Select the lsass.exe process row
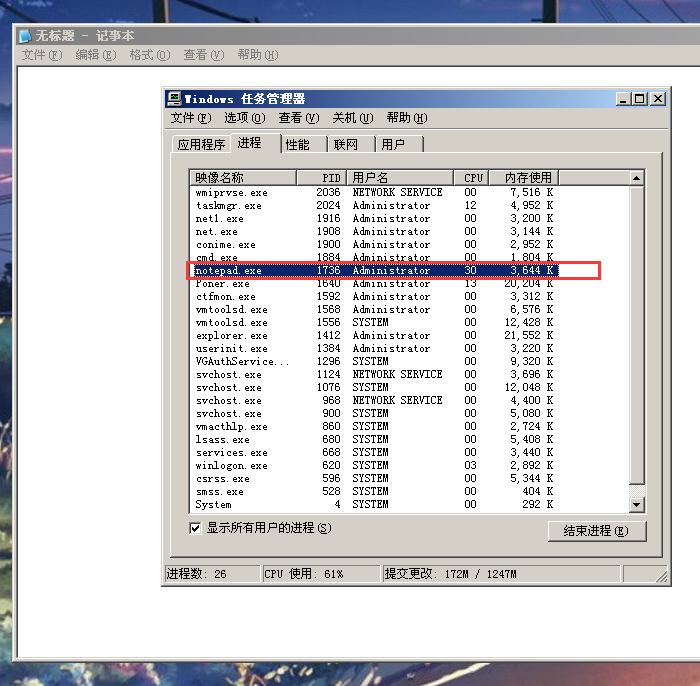Viewport: 700px width, 686px height. pyautogui.click(x=375, y=440)
